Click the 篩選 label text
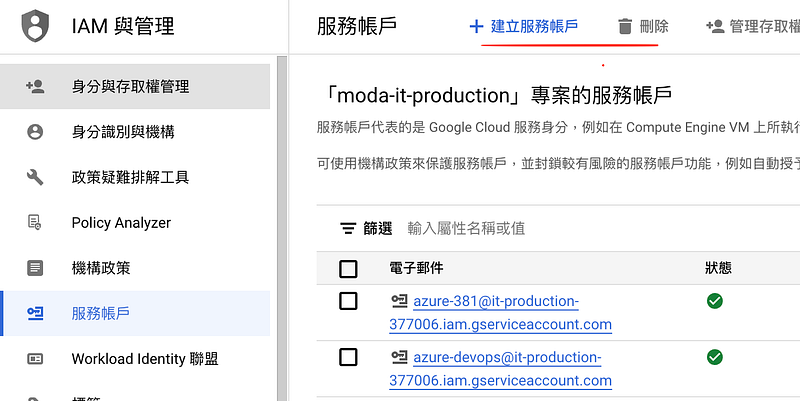800x401 pixels. coord(378,229)
